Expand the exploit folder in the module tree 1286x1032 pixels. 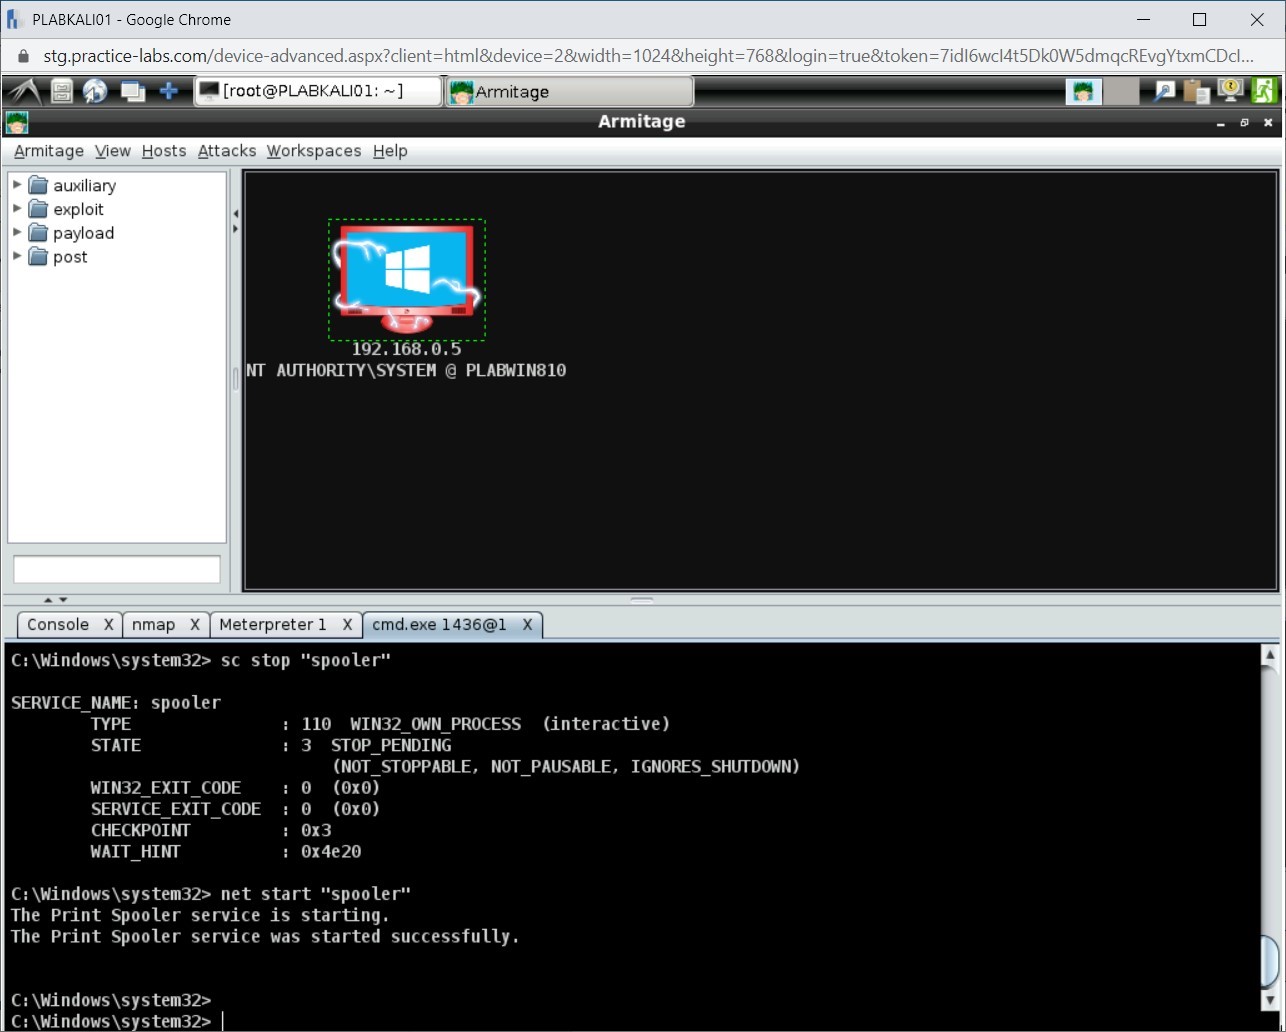tap(16, 209)
